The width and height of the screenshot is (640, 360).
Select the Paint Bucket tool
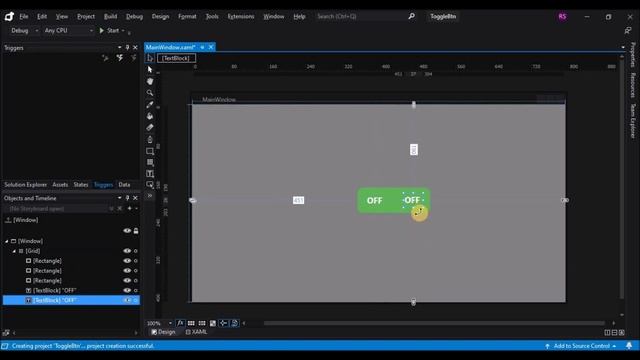[150, 116]
